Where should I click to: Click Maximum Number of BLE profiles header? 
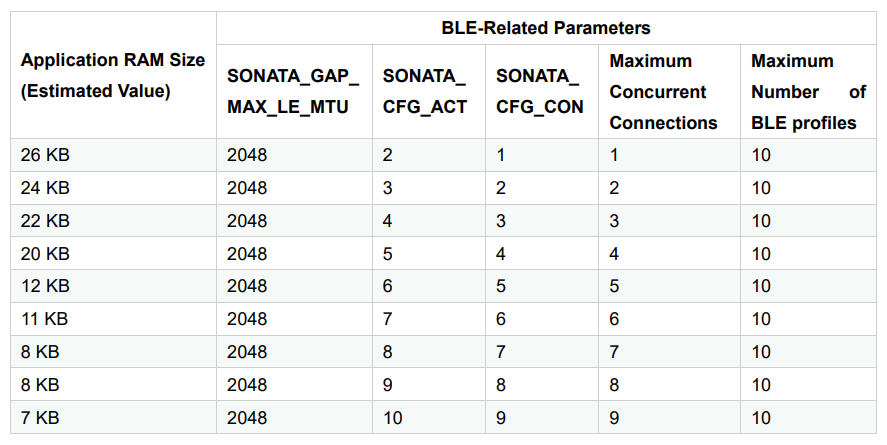coord(808,91)
